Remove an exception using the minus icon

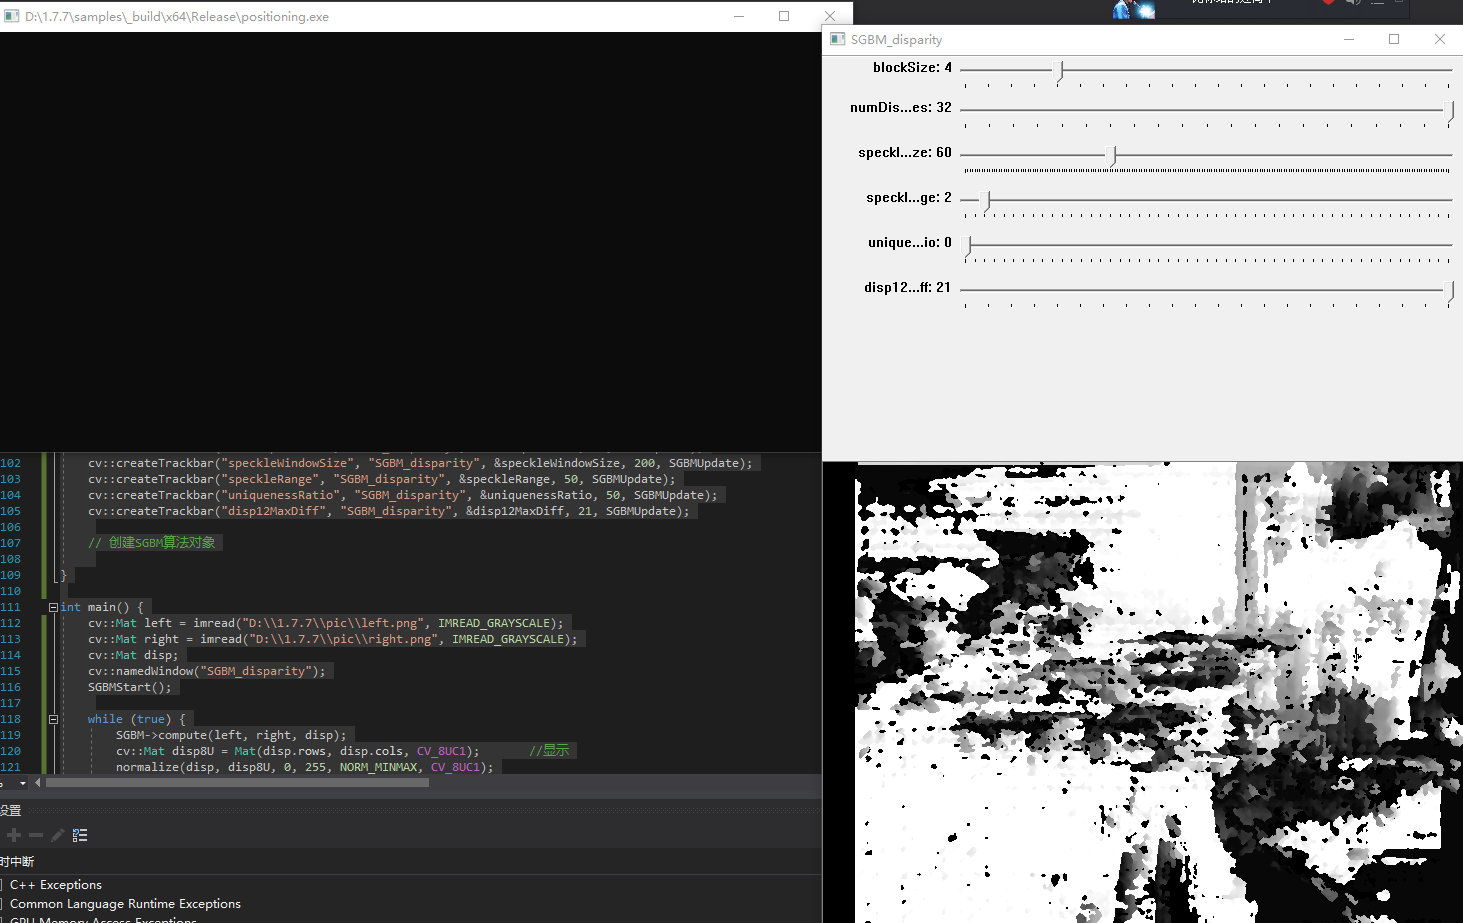36,835
